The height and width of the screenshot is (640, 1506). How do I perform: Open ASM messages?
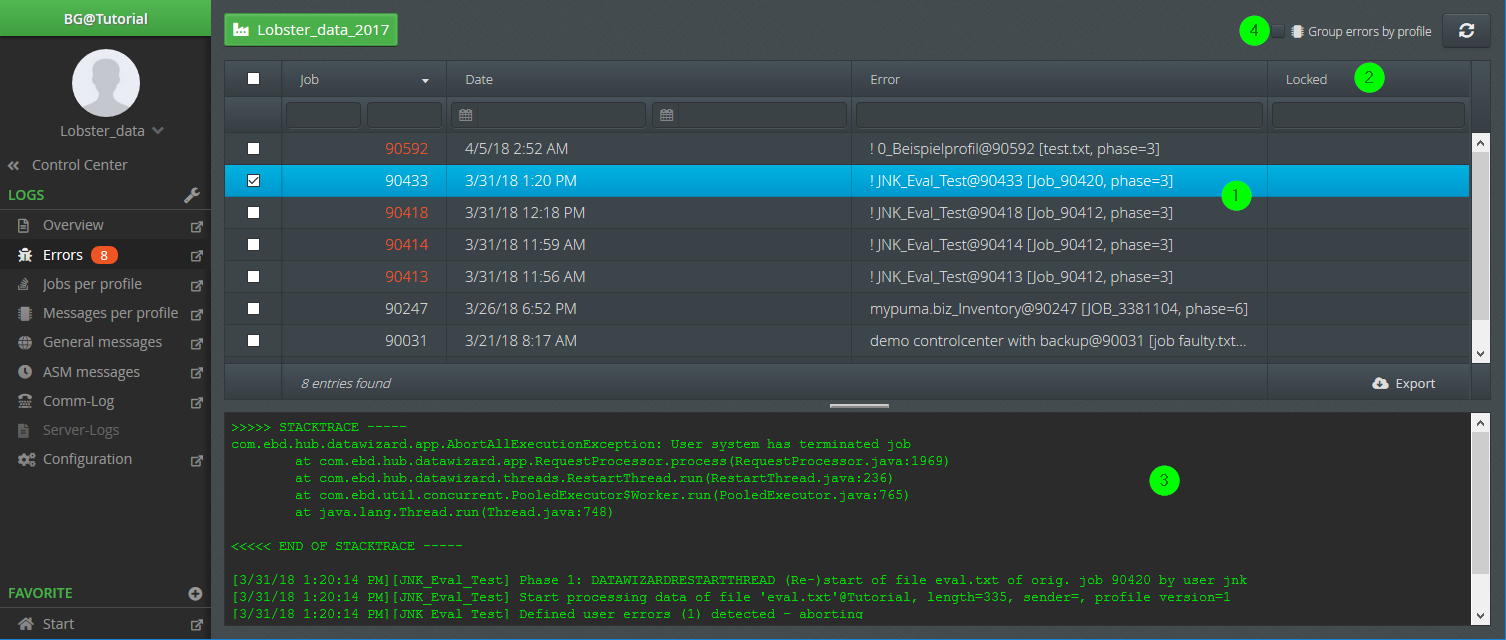coord(91,372)
